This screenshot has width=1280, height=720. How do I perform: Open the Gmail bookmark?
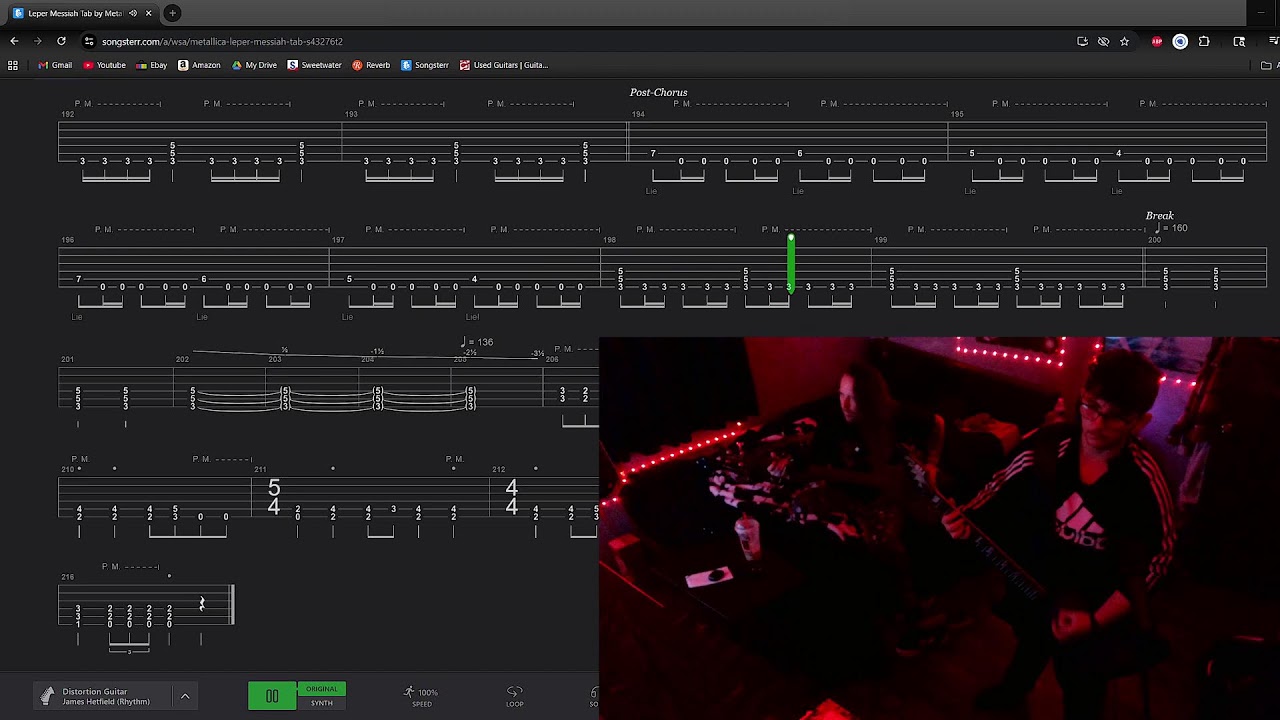click(x=55, y=65)
